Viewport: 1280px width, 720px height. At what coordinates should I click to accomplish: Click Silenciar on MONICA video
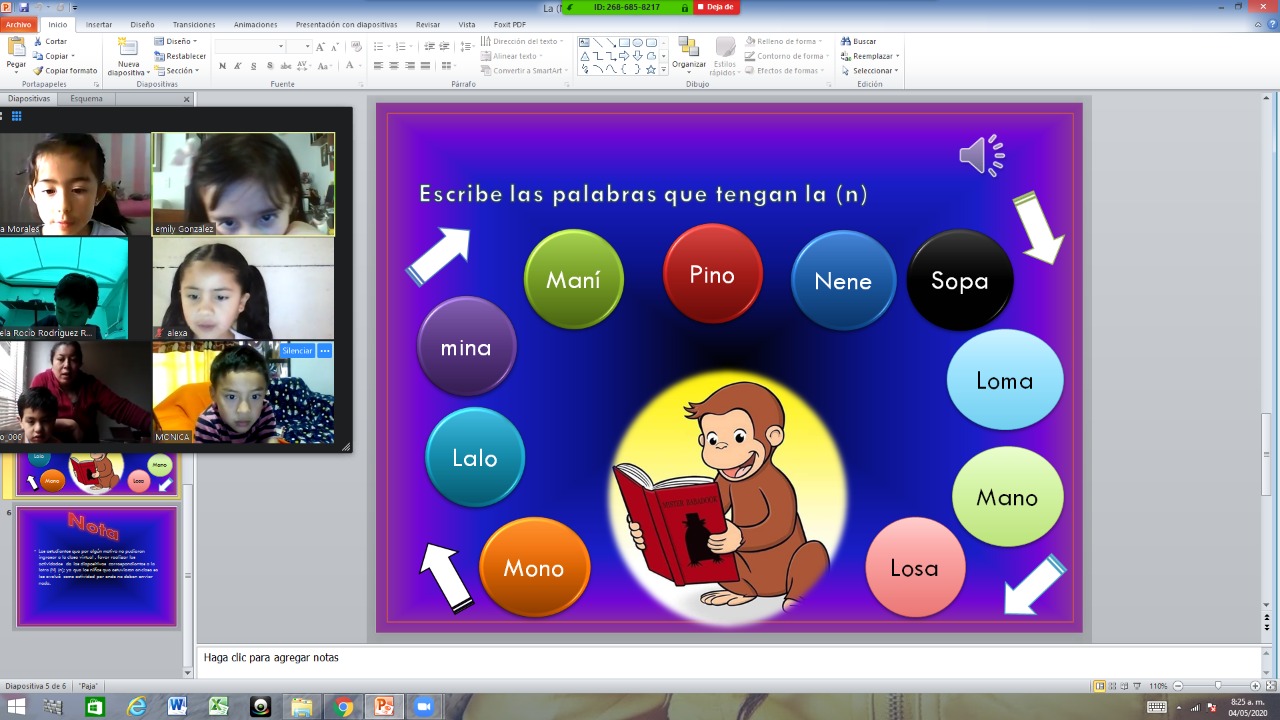297,351
